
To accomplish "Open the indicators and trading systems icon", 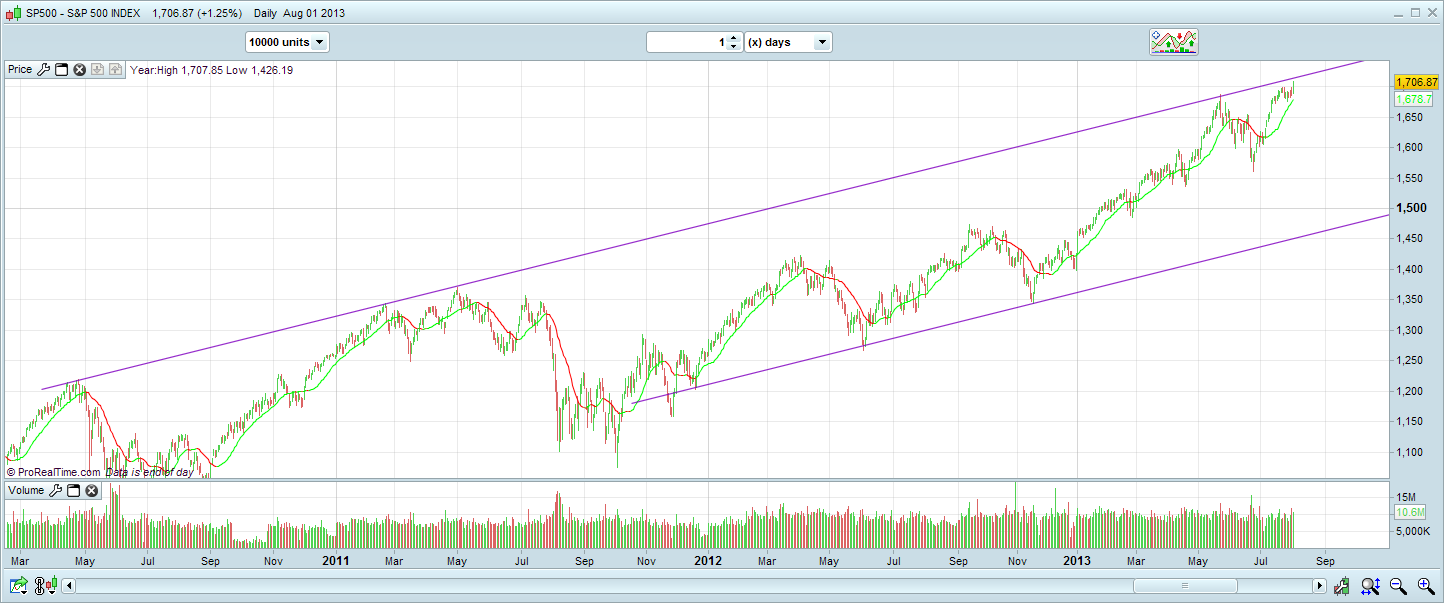I will point(1173,42).
